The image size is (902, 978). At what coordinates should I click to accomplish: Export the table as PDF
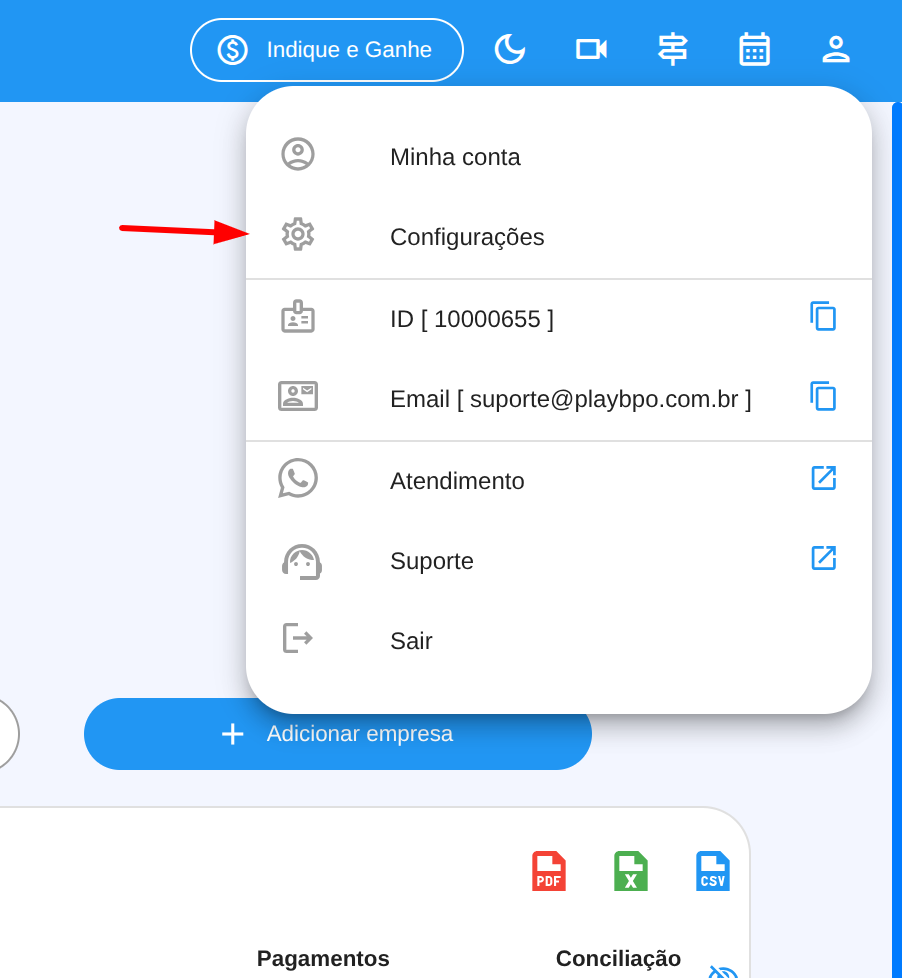coord(549,871)
